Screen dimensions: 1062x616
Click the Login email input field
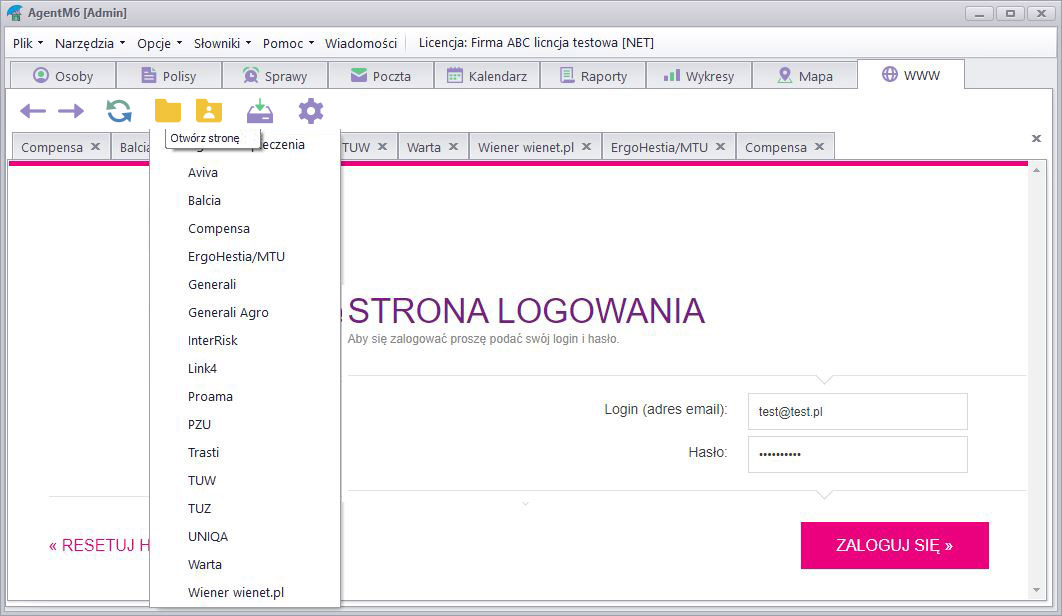coord(857,411)
